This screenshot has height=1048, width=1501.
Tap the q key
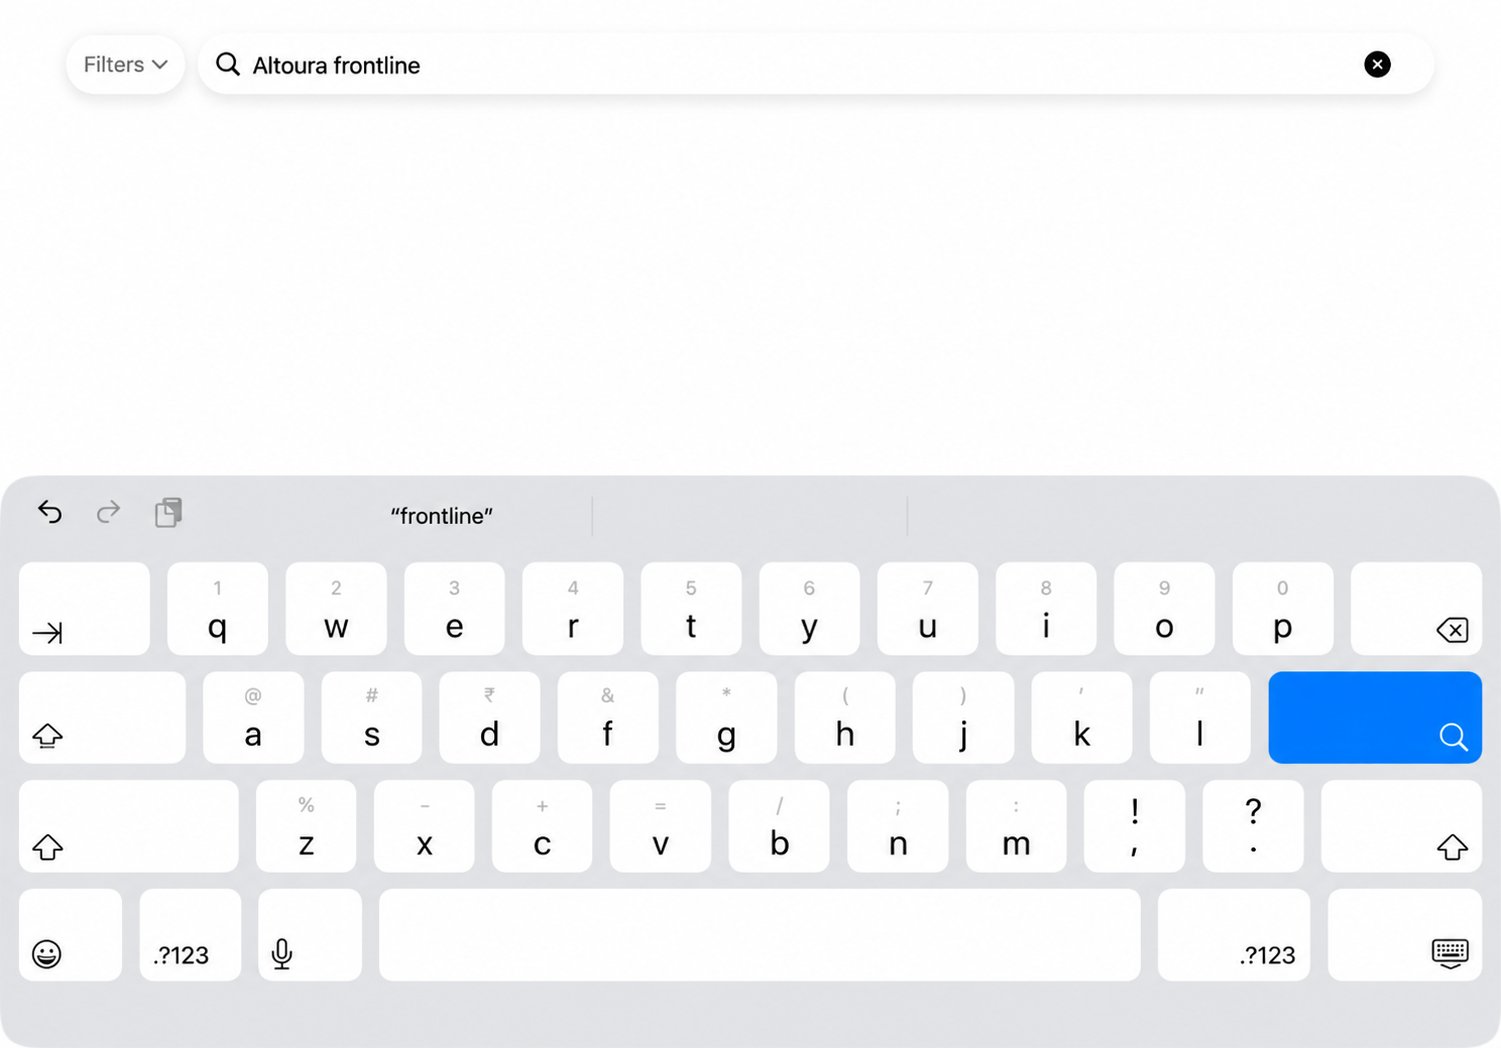tap(217, 609)
